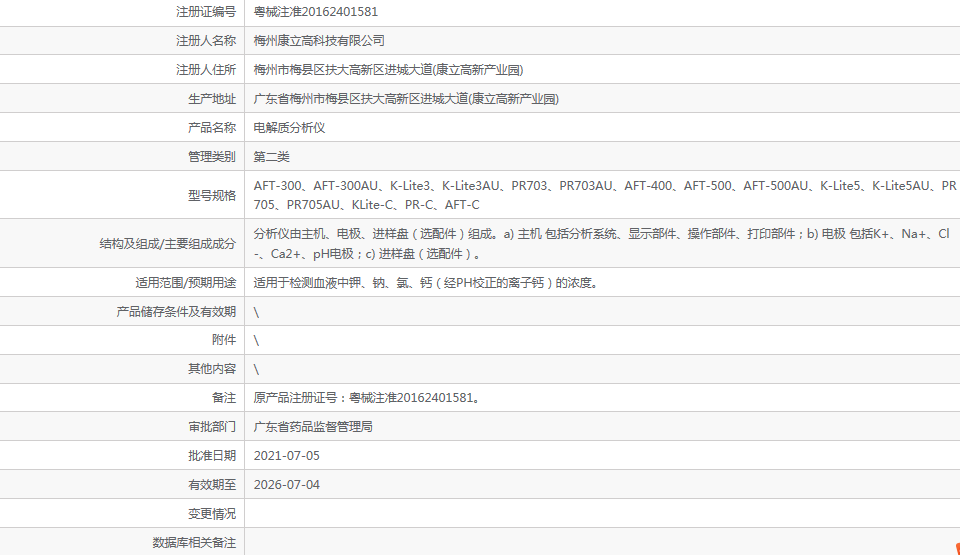Select the 注册证编号 label cell

206,12
